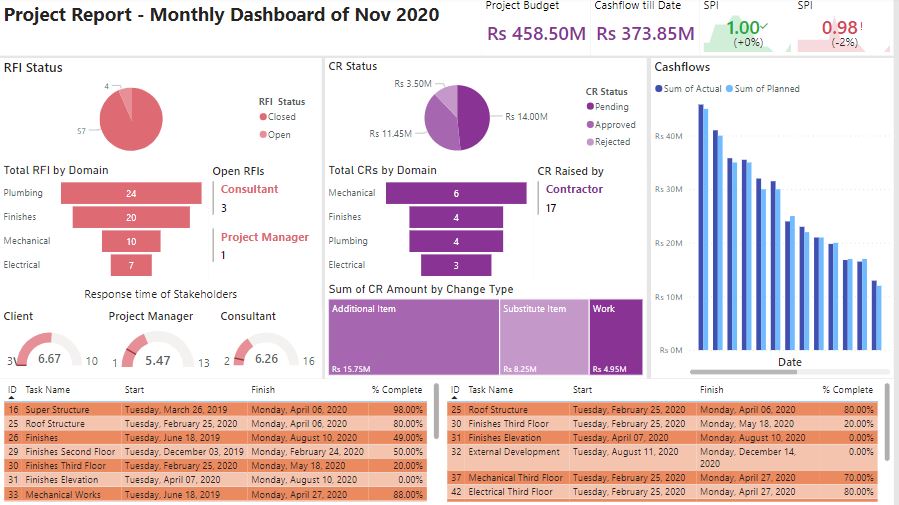Sort right table by Task Name header

493,390
